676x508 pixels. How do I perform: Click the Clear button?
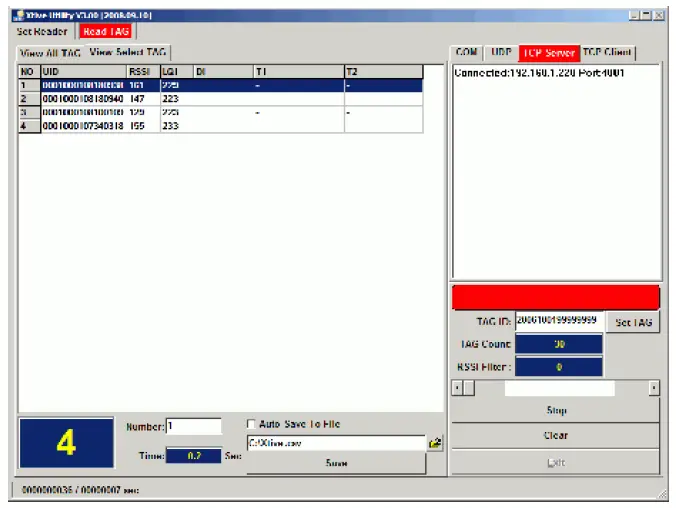coord(556,436)
